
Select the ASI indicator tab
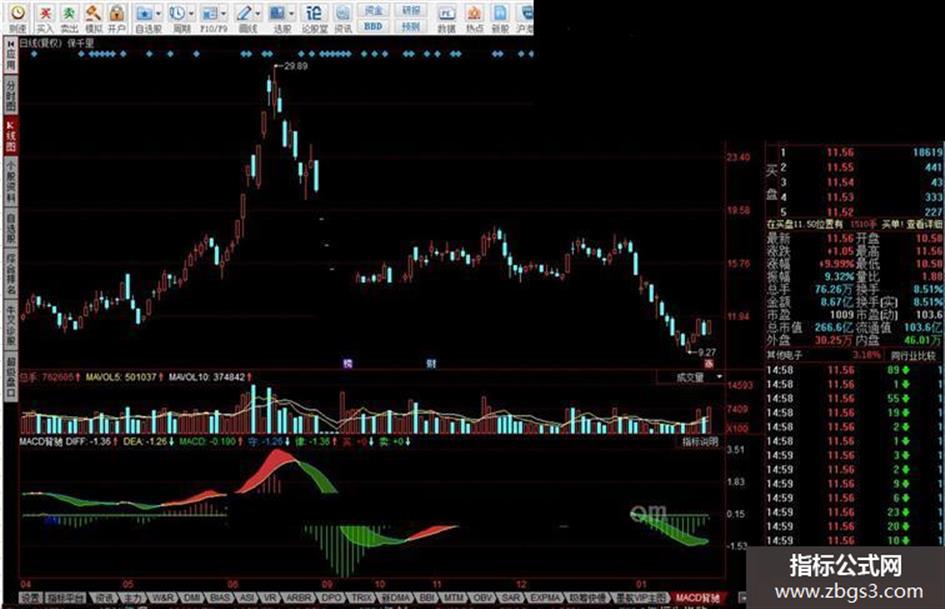coord(246,598)
